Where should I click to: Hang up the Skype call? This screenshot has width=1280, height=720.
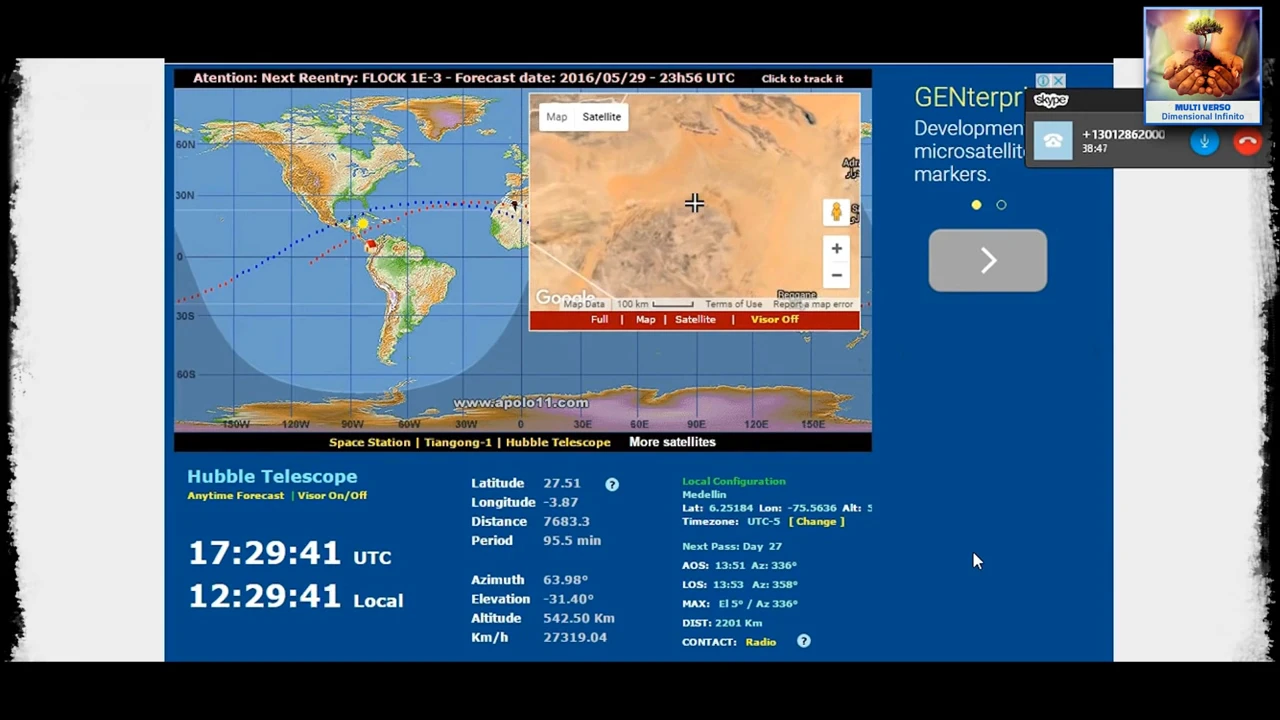click(1247, 142)
